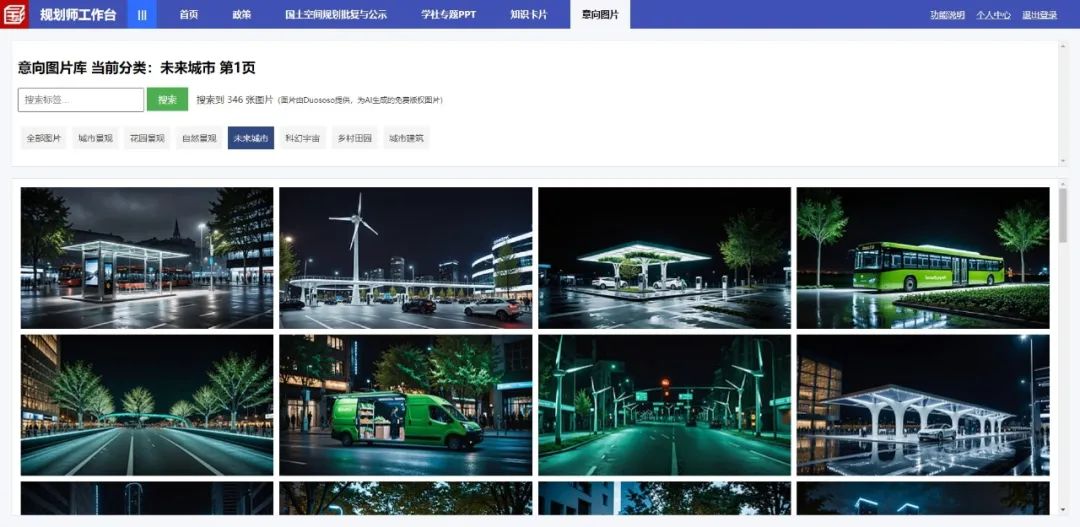The width and height of the screenshot is (1080, 527).
Task: Click the gallery scrollbar down arrow
Action: [x=1062, y=510]
